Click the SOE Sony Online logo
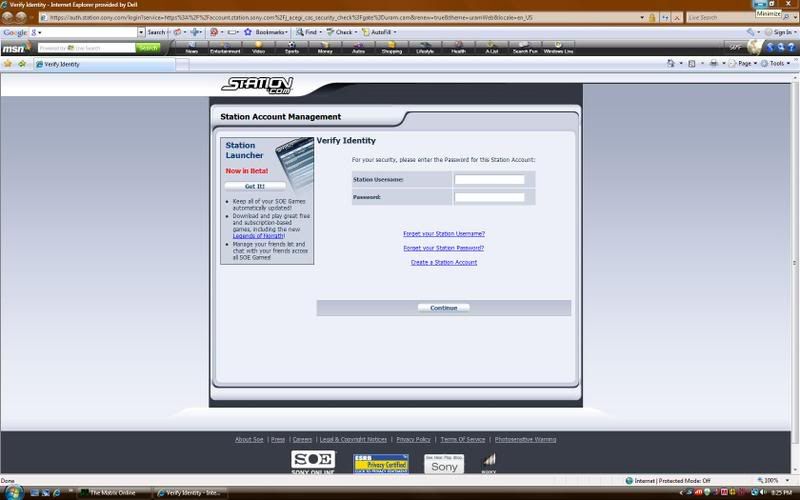 pos(311,463)
